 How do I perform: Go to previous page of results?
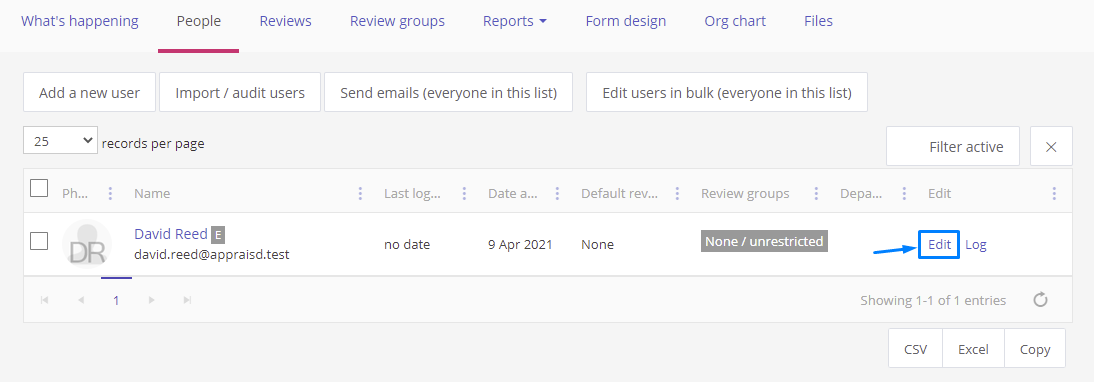coord(81,300)
